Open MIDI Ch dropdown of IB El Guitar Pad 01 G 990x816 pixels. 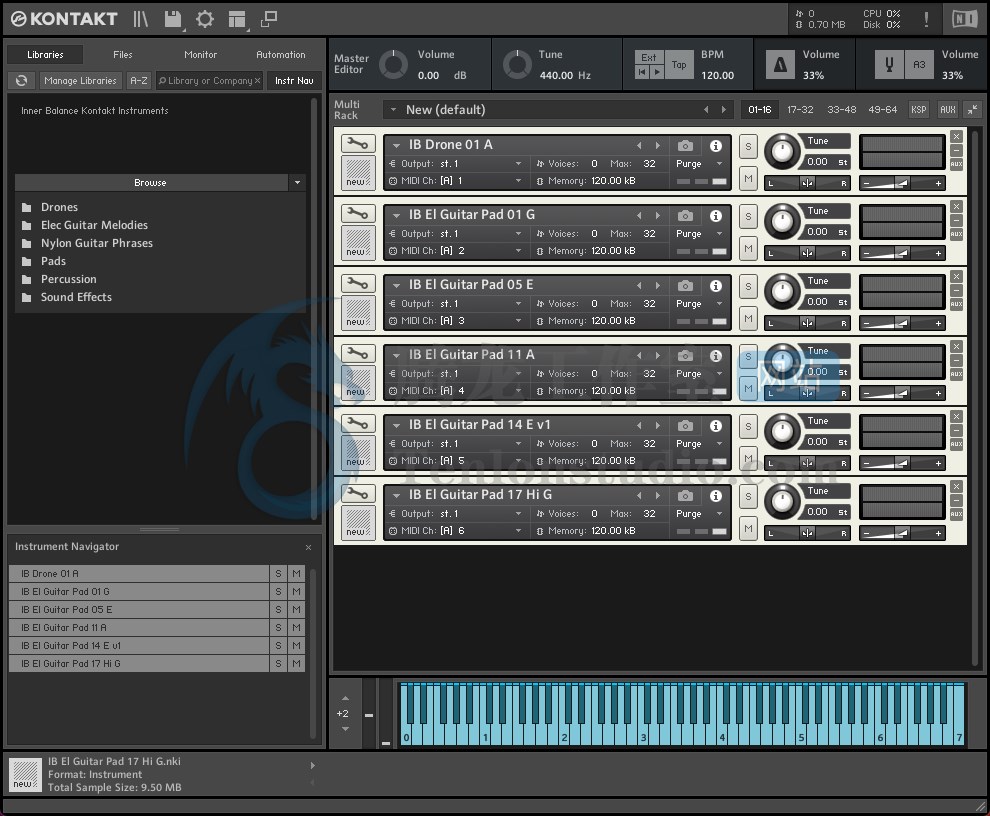click(x=518, y=251)
